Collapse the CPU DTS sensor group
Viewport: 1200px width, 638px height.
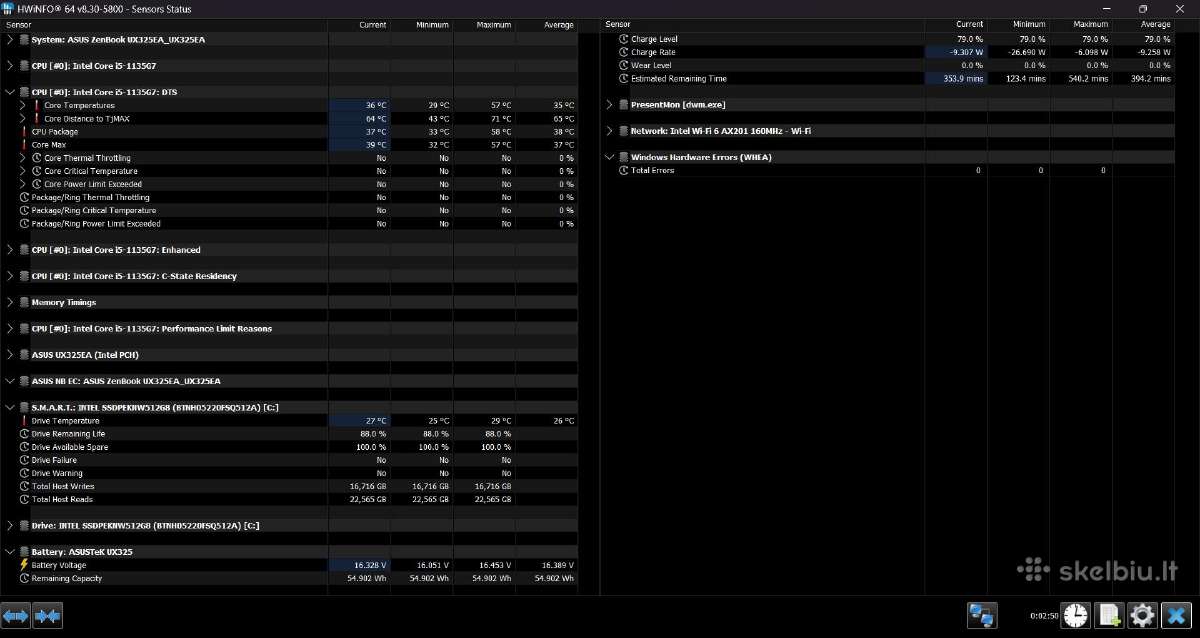(x=10, y=92)
